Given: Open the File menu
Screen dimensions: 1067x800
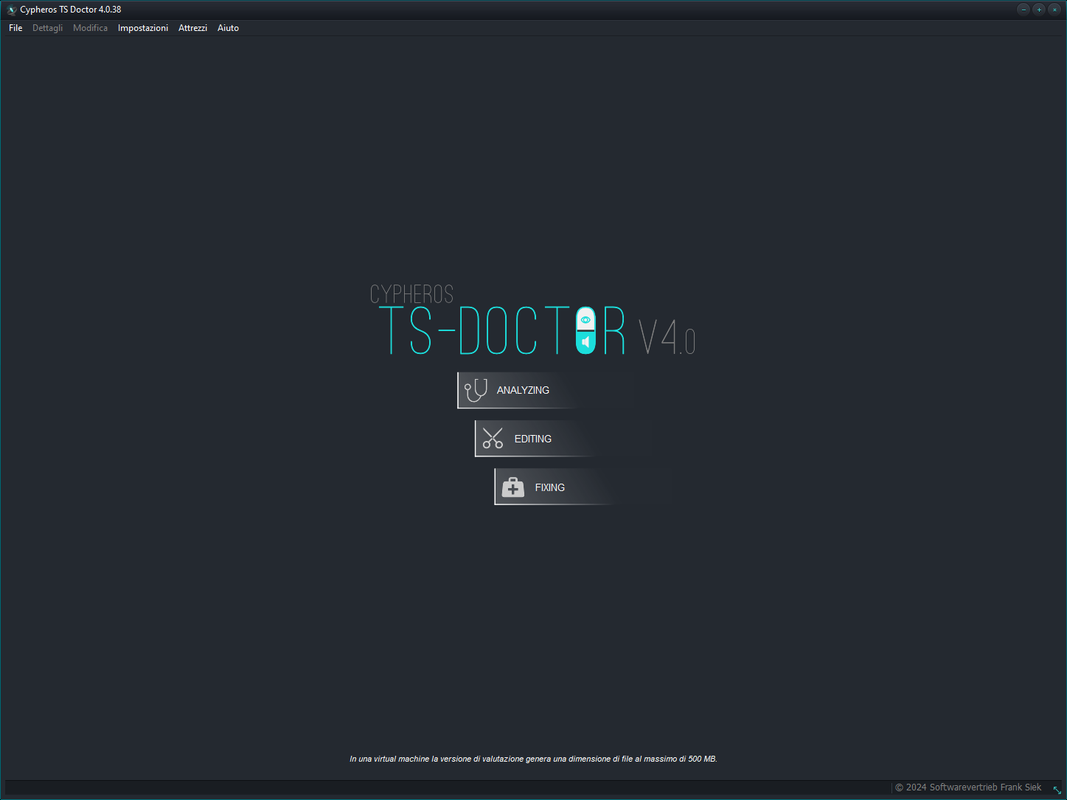Looking at the screenshot, I should 15,28.
